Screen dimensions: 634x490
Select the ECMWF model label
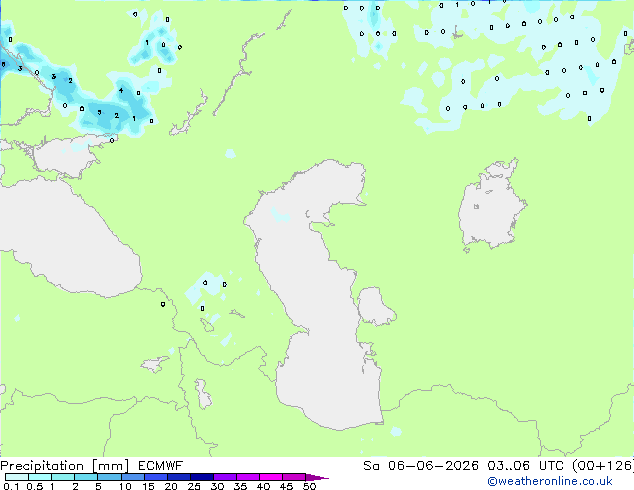point(161,466)
